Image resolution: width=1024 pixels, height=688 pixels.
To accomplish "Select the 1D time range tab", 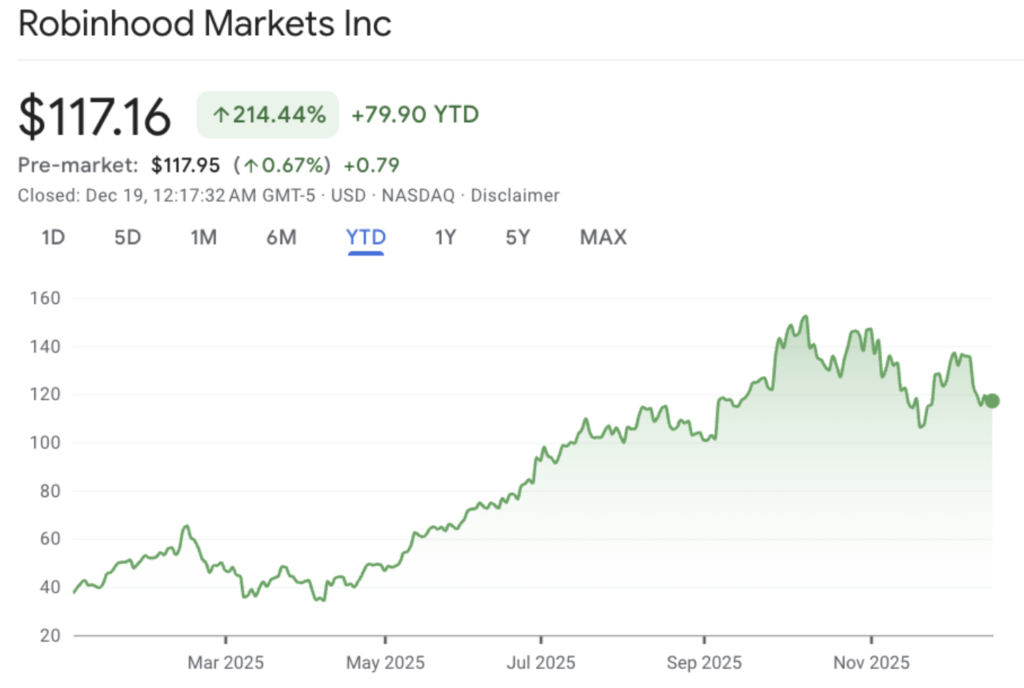I will point(53,237).
